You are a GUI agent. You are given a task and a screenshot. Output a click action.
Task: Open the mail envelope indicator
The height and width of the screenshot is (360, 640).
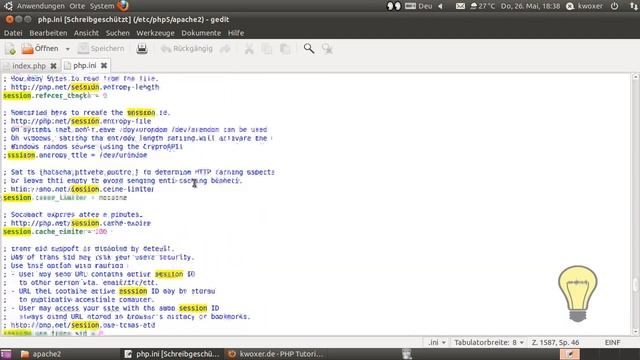460,6
